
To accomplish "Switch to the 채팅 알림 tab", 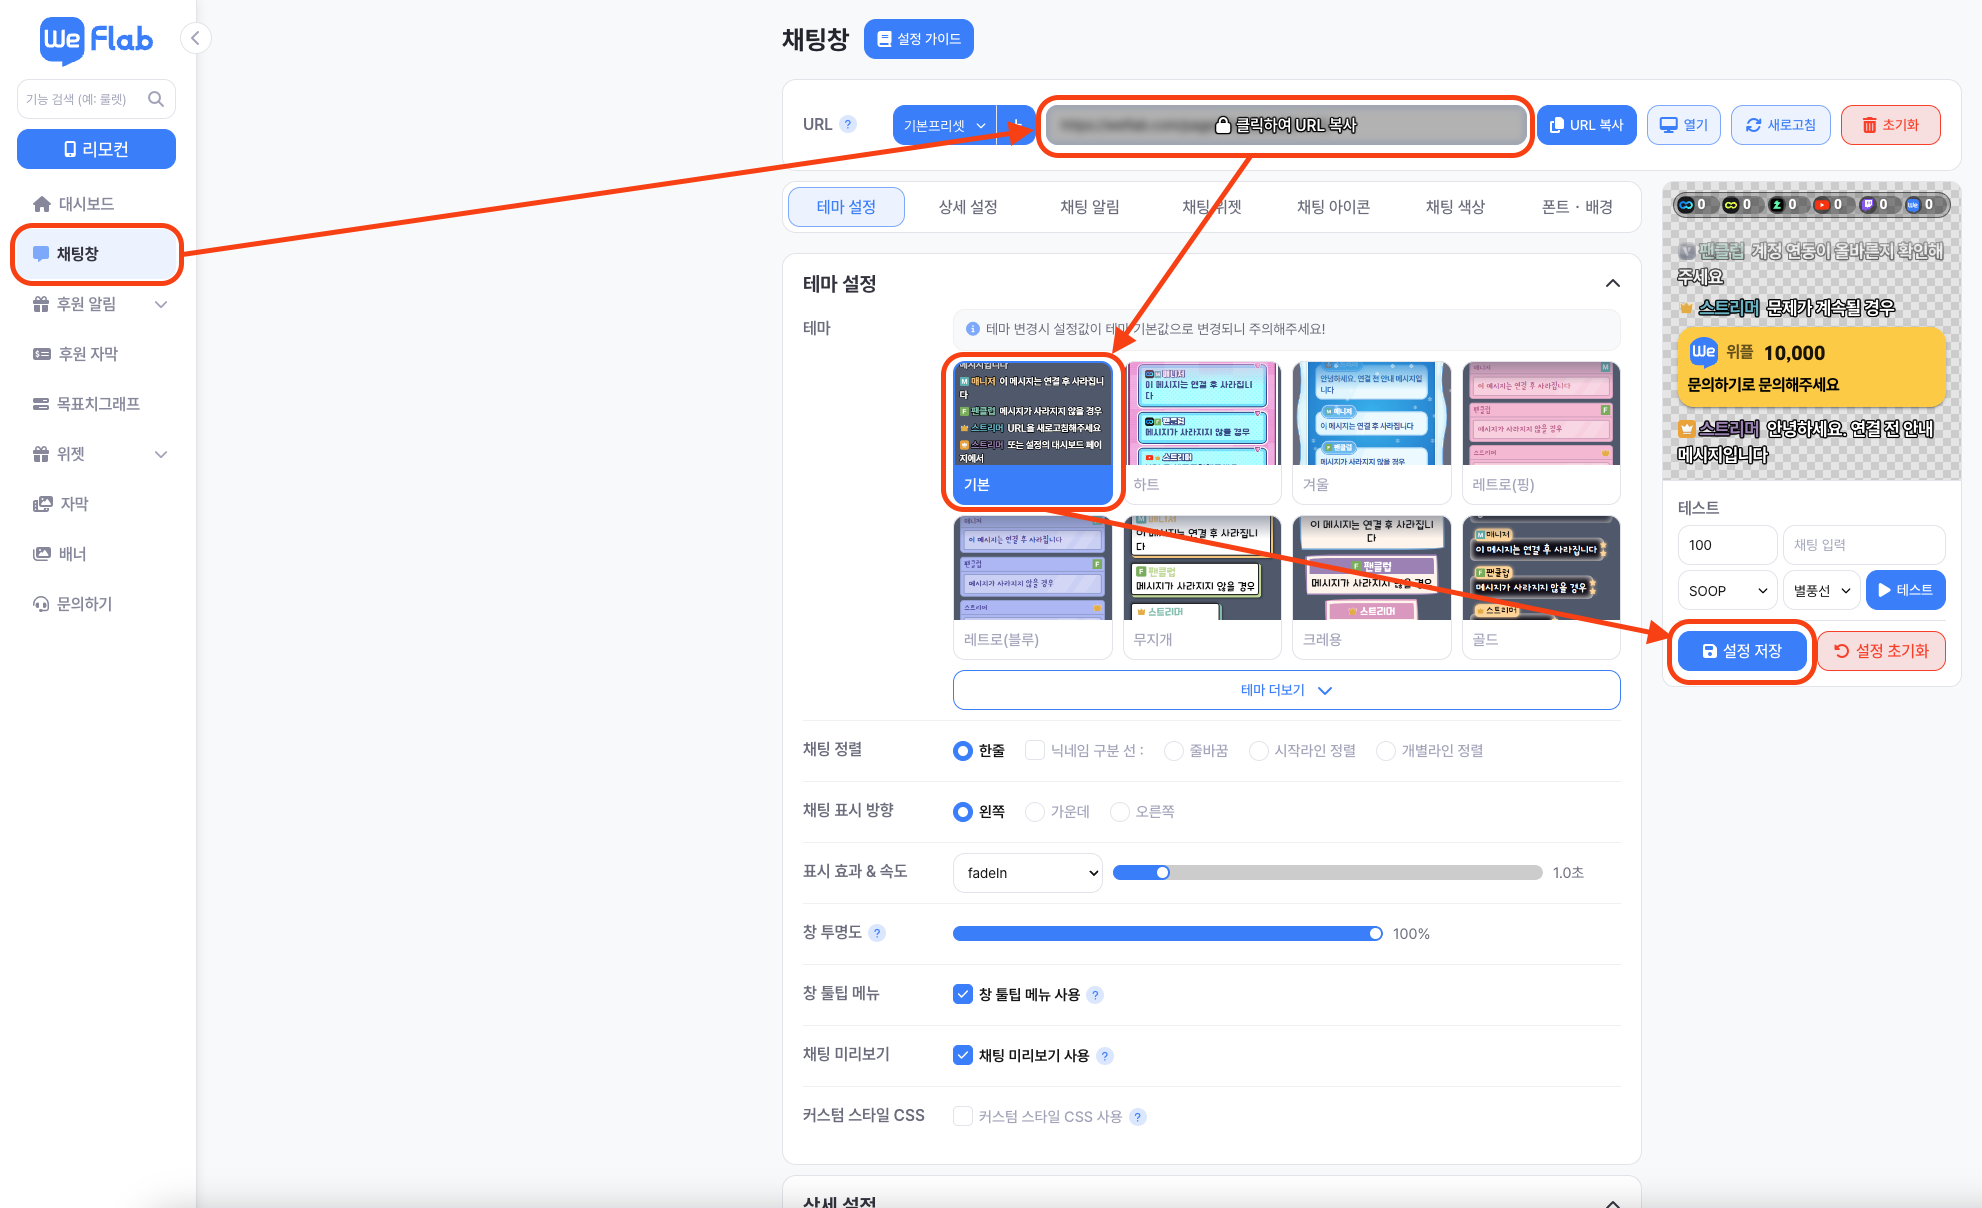I will [x=1090, y=207].
